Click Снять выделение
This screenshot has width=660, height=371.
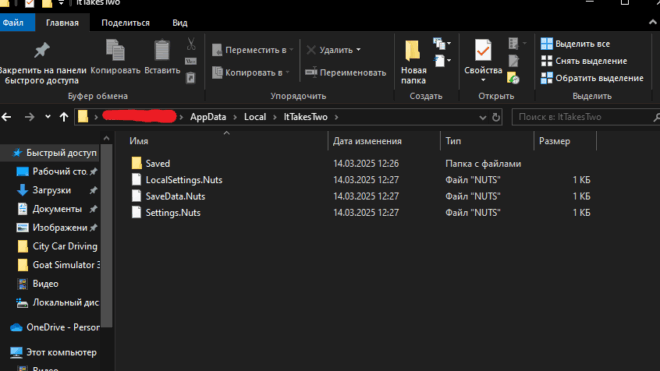tap(584, 61)
